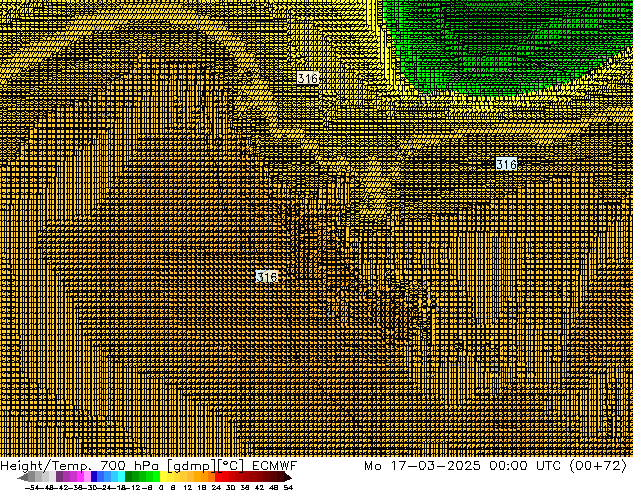
Task: Click the "ECMWF" model name
Action: pyautogui.click(x=275, y=466)
